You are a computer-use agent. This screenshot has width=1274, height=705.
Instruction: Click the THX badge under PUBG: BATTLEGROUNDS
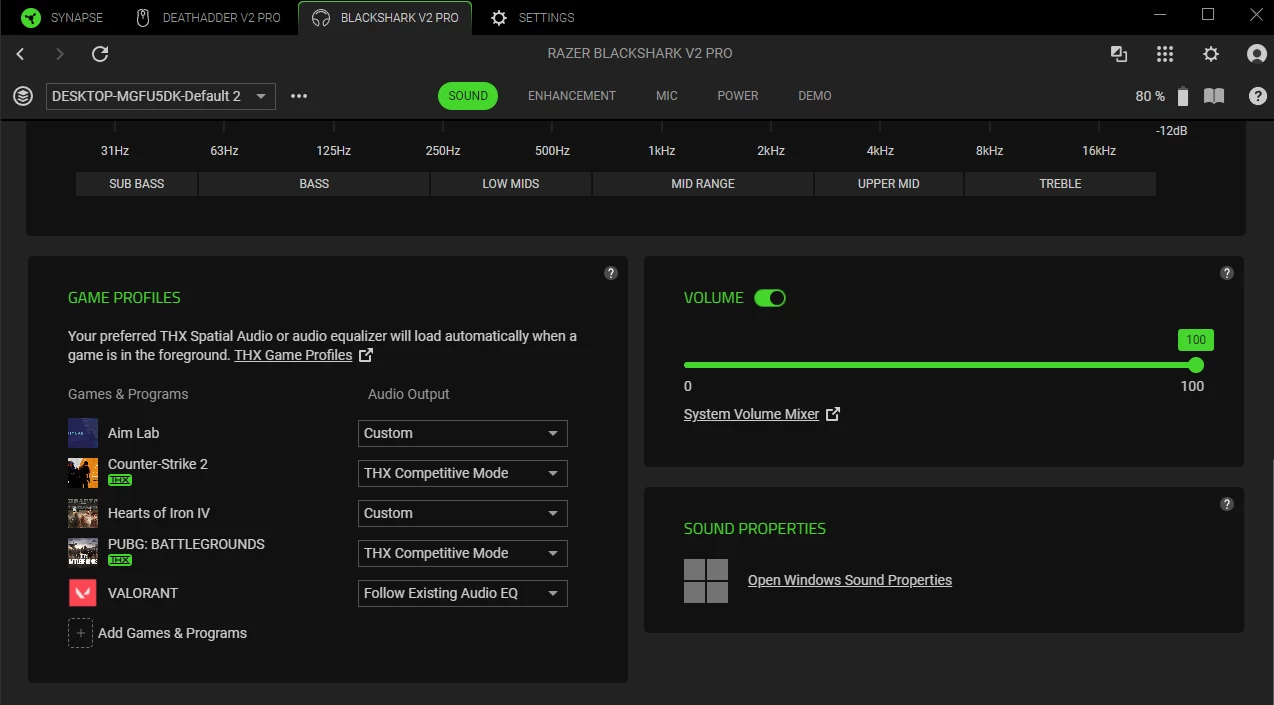[120, 560]
